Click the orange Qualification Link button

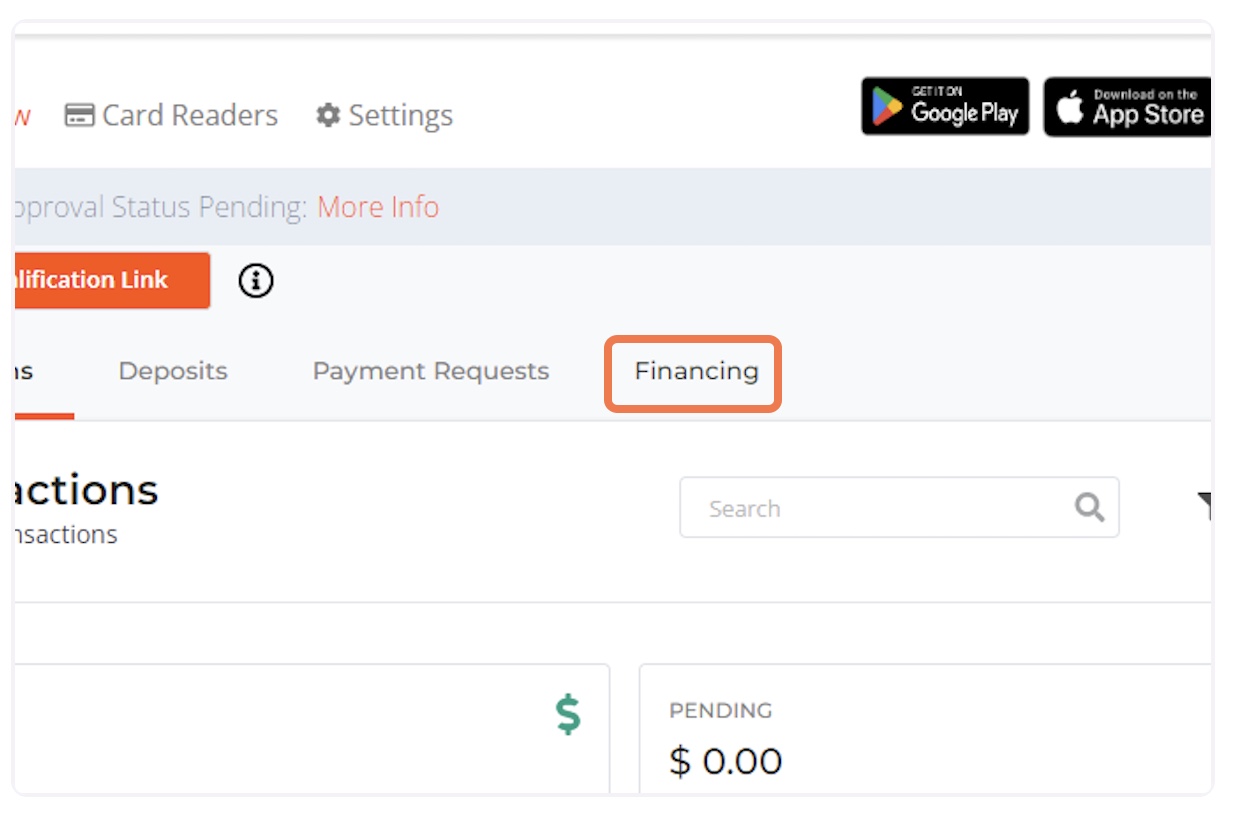click(x=112, y=280)
